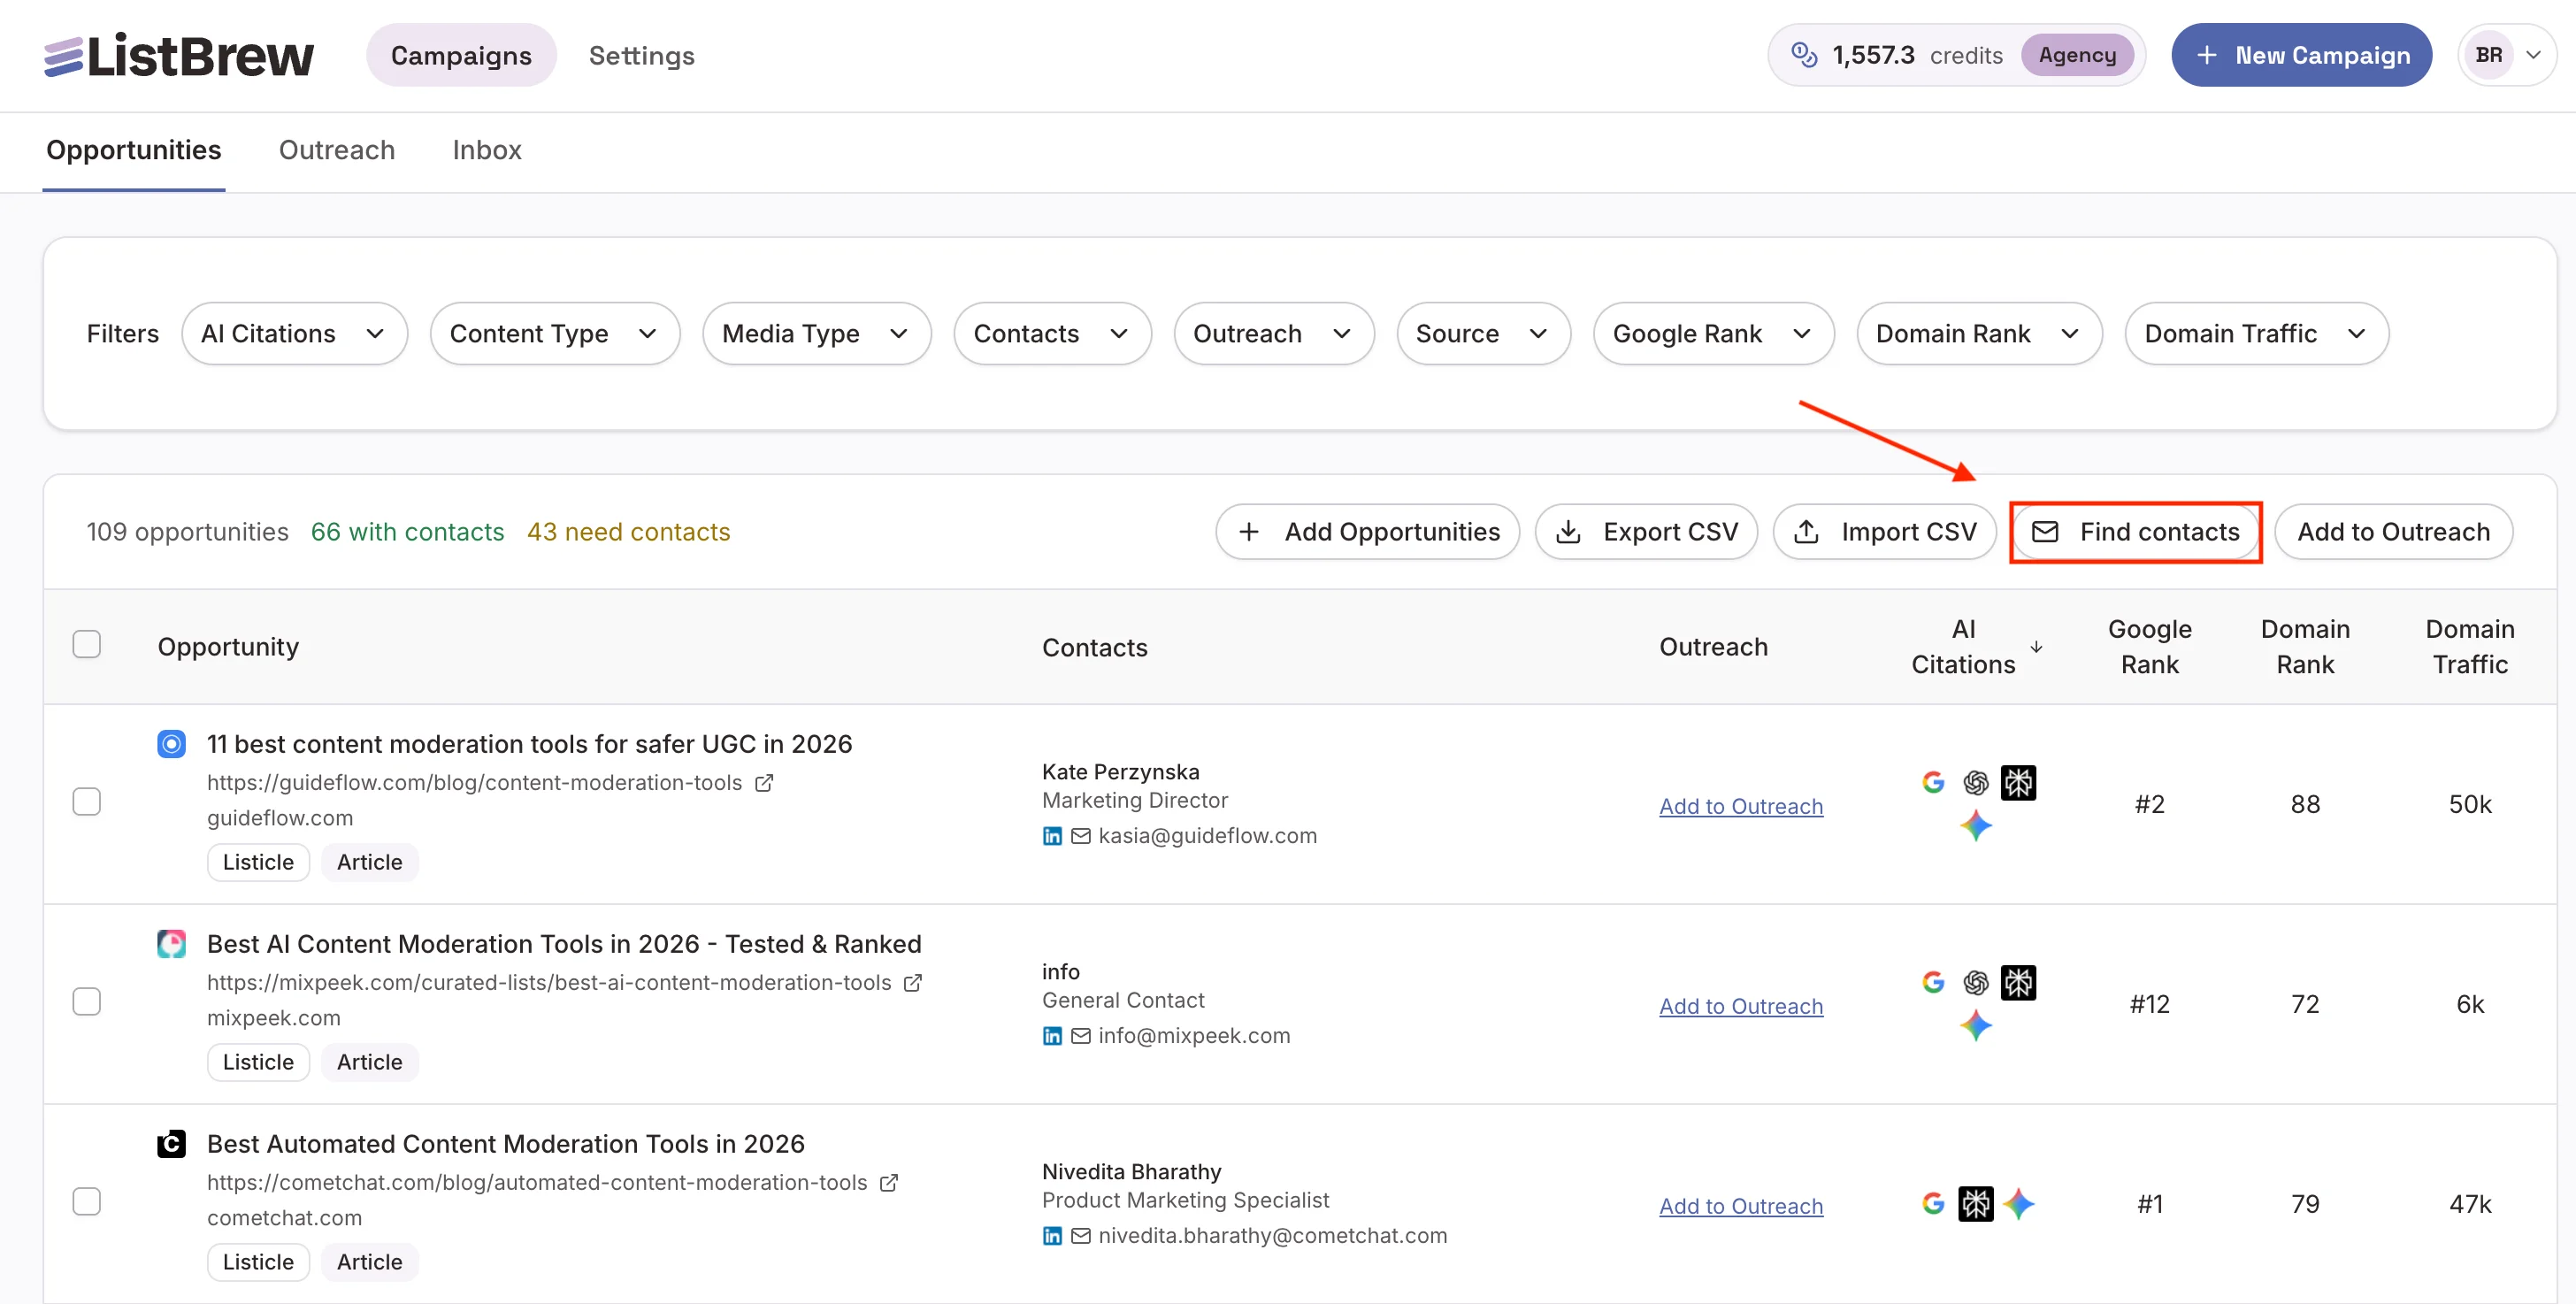Click Add Opportunities button
Image resolution: width=2576 pixels, height=1304 pixels.
(1367, 532)
